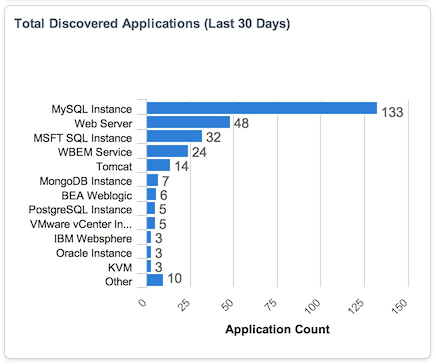Click the Web Server bar
The image size is (436, 364).
point(188,122)
